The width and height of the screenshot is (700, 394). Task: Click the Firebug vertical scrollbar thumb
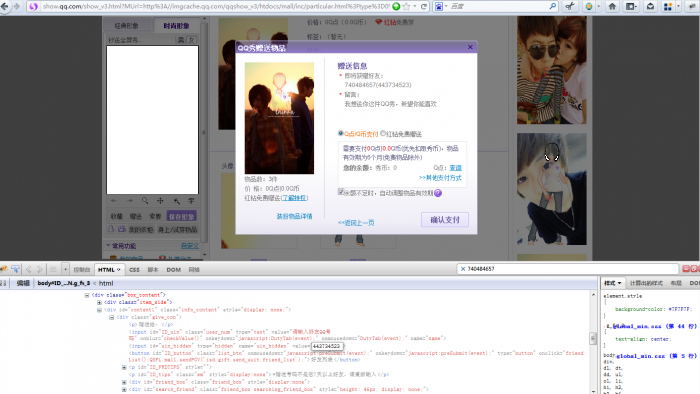click(593, 339)
